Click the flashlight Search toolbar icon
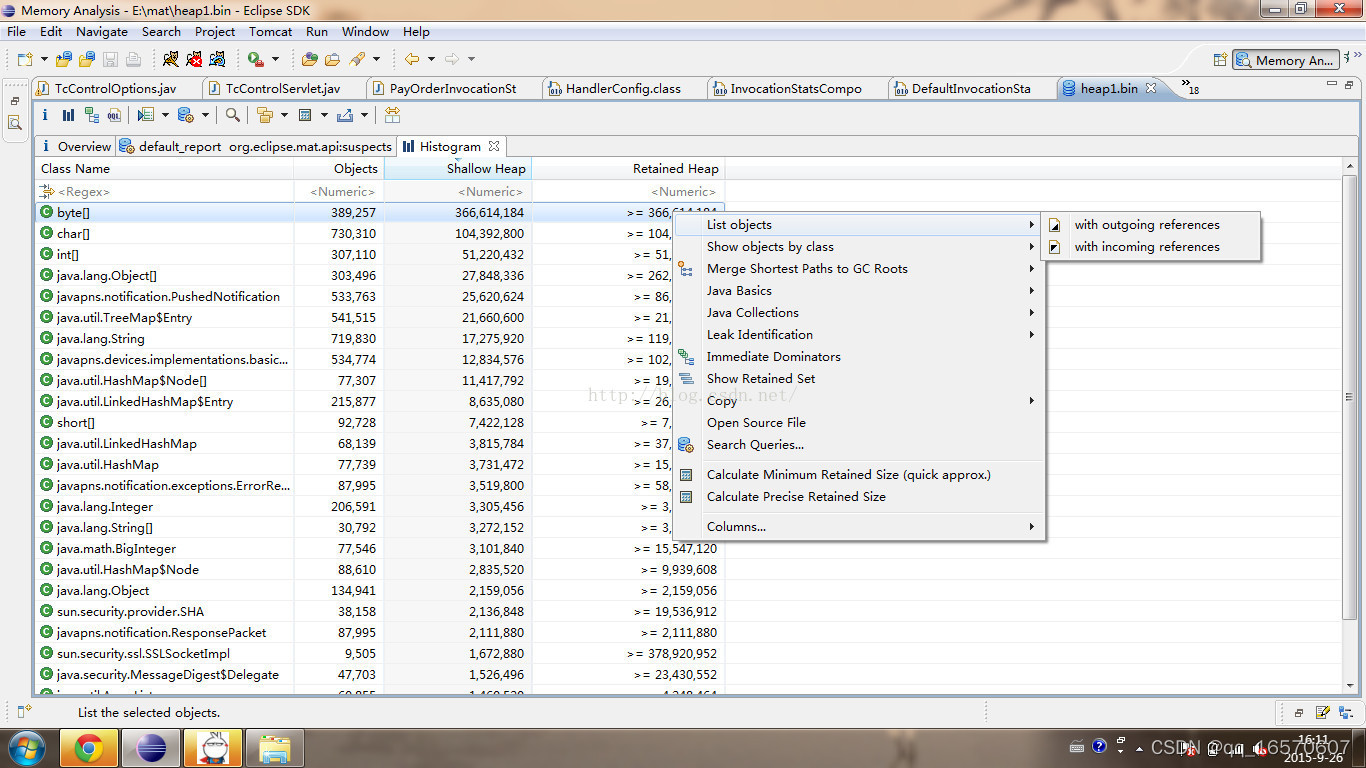Viewport: 1366px width, 768px height. coord(356,59)
